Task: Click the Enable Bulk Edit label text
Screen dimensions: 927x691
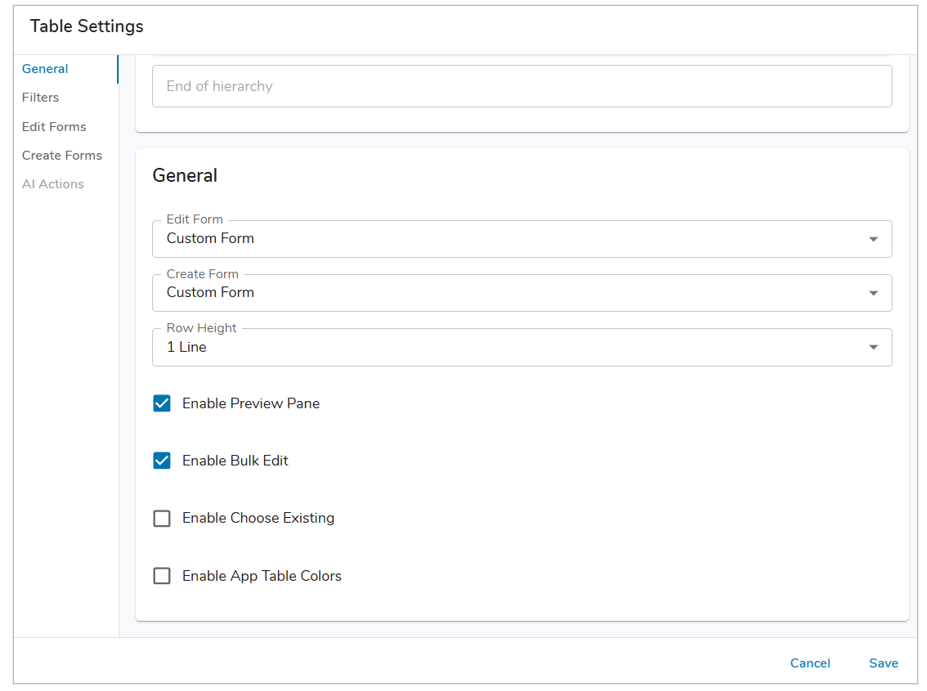Action: click(x=235, y=461)
